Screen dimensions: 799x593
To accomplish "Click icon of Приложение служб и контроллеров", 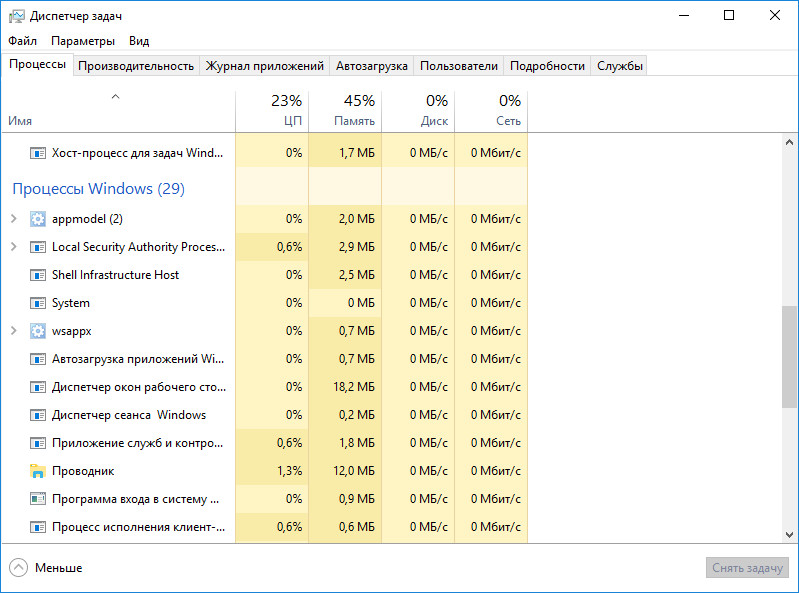I will point(38,443).
